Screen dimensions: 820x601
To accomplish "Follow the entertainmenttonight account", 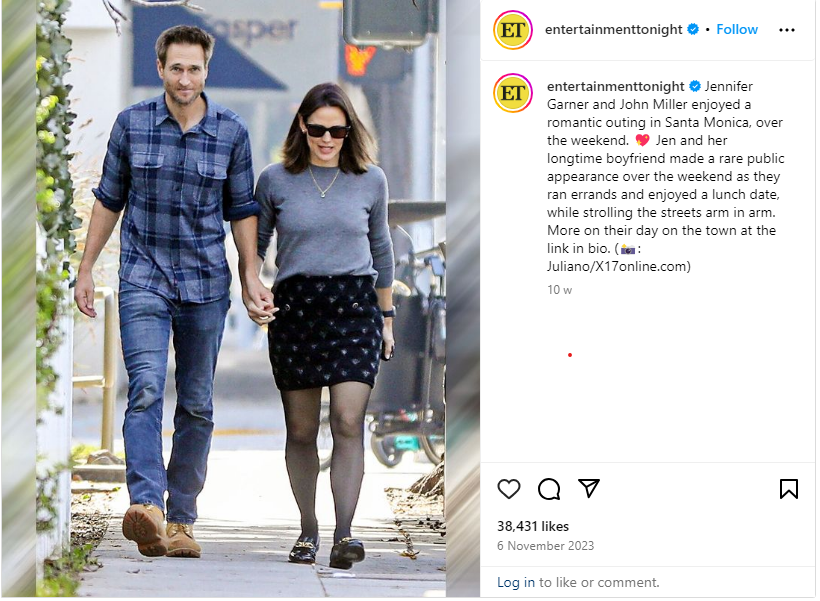I will point(736,29).
